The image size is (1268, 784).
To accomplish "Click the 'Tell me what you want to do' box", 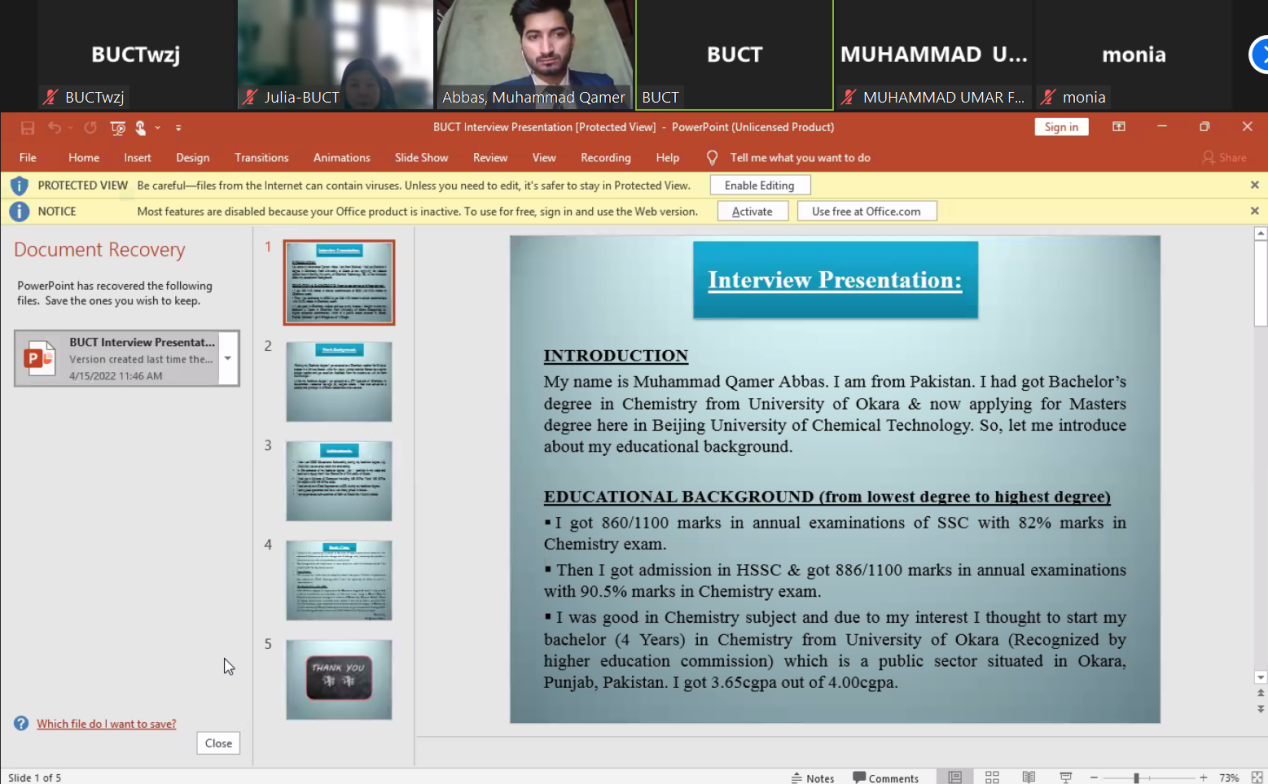I will click(800, 158).
